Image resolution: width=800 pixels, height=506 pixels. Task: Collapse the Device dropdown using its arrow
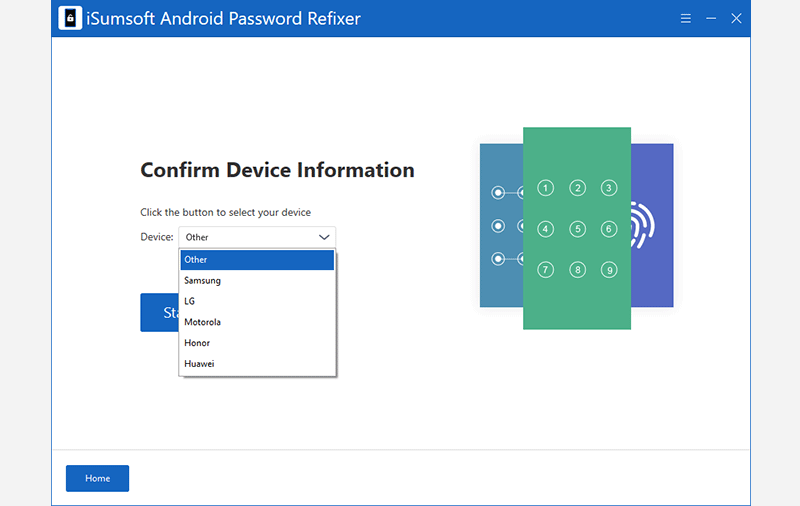(324, 237)
